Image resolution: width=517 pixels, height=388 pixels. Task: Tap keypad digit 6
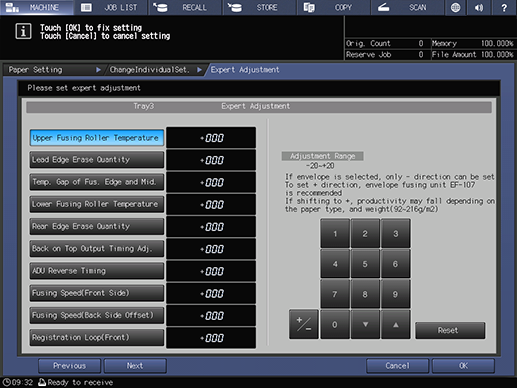(x=395, y=264)
